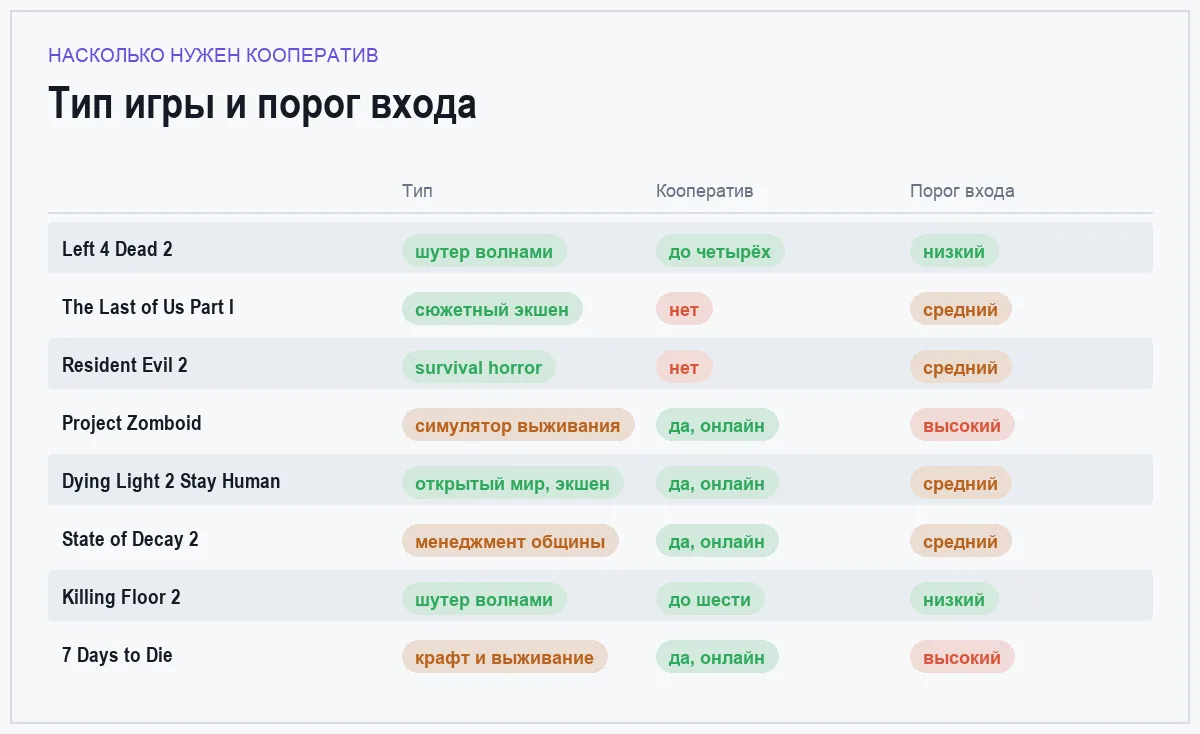Click "средний" tag in State of Decay 2 row

tap(961, 542)
